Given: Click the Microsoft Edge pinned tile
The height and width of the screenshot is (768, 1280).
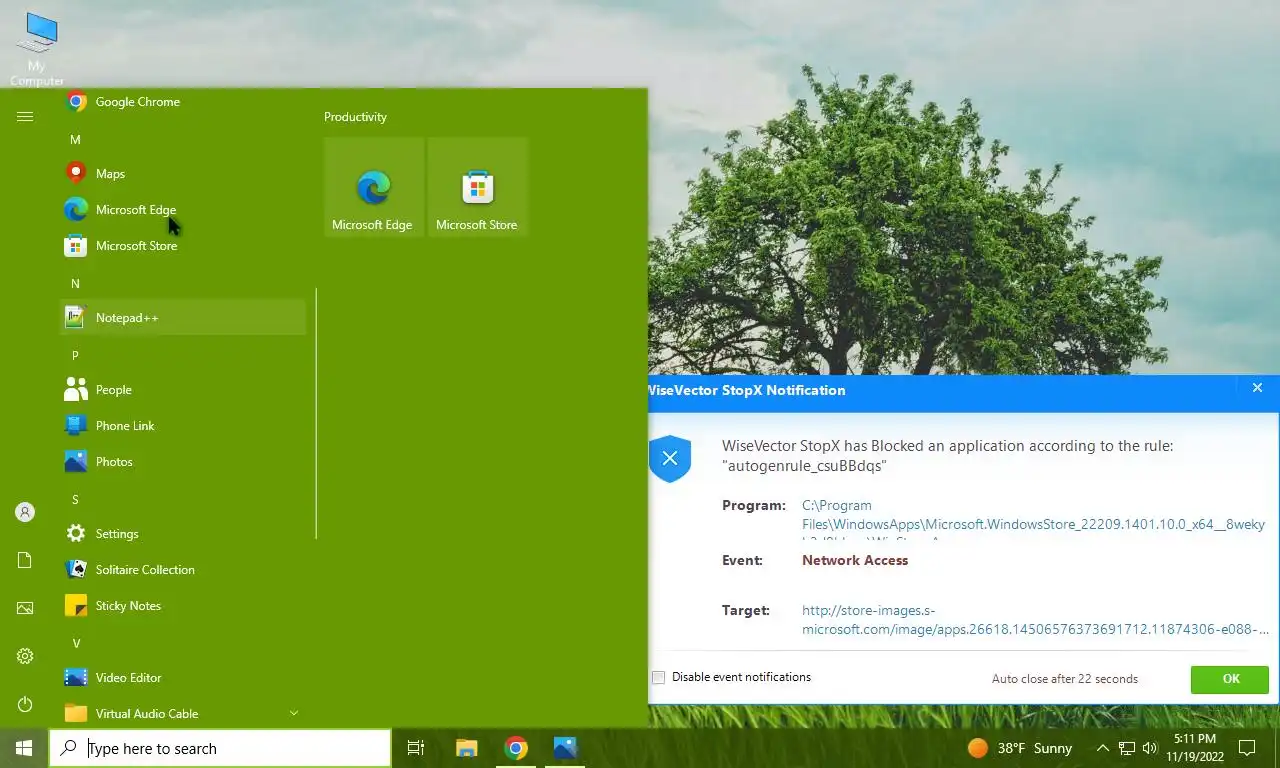Looking at the screenshot, I should click(x=374, y=187).
